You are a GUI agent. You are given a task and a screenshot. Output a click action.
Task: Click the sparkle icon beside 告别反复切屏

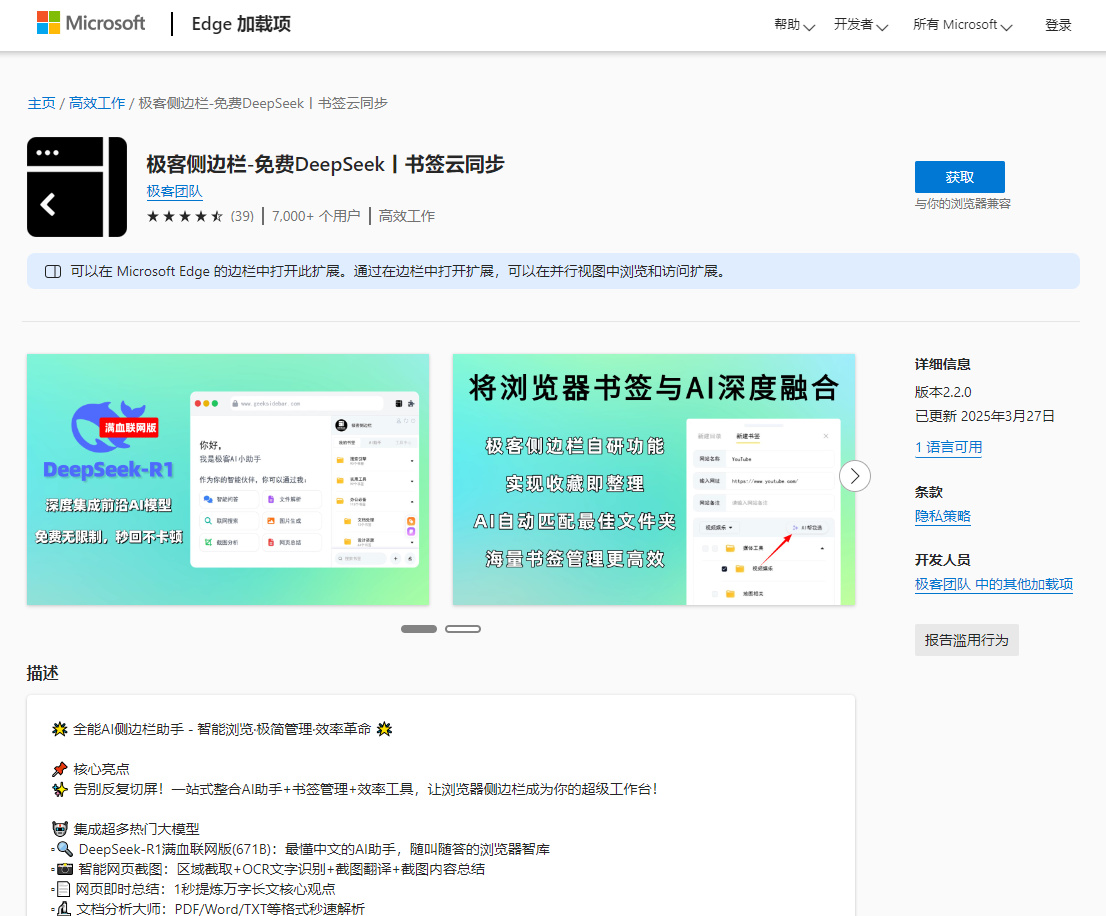[x=60, y=789]
